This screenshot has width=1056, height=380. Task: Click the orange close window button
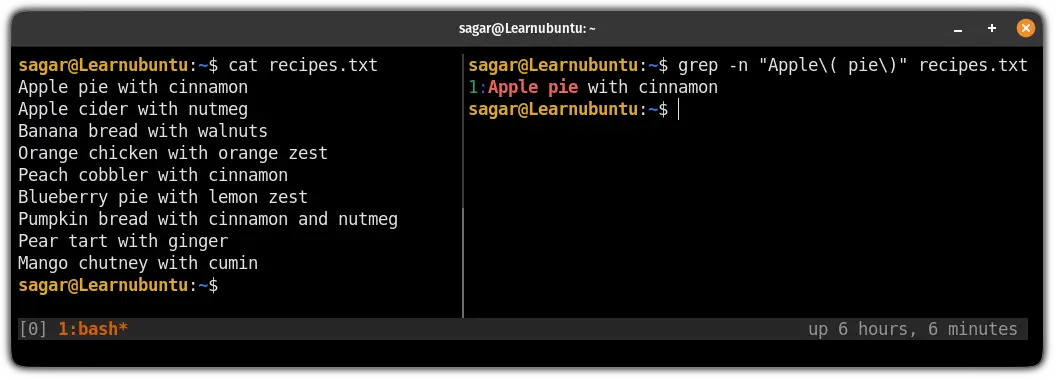pos(1025,28)
